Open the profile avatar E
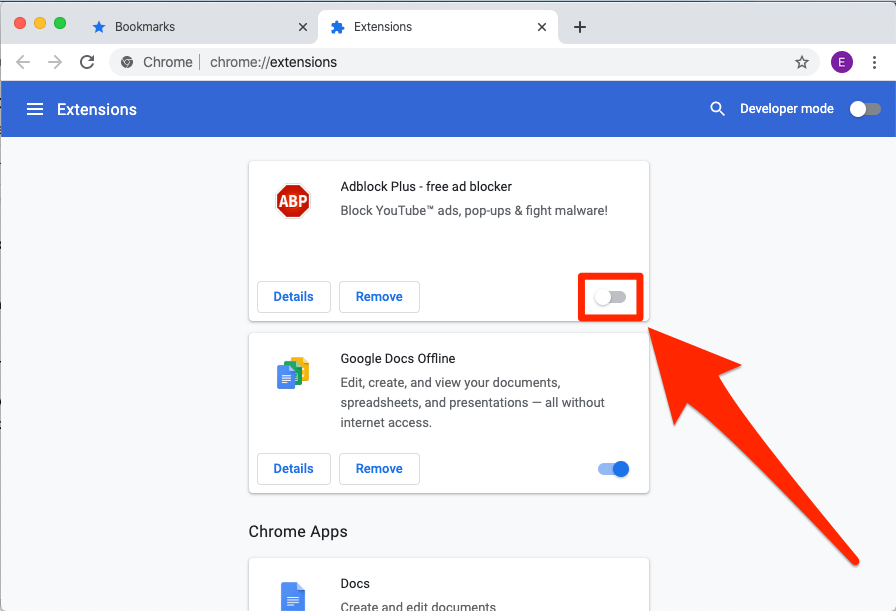896x611 pixels. (x=842, y=62)
